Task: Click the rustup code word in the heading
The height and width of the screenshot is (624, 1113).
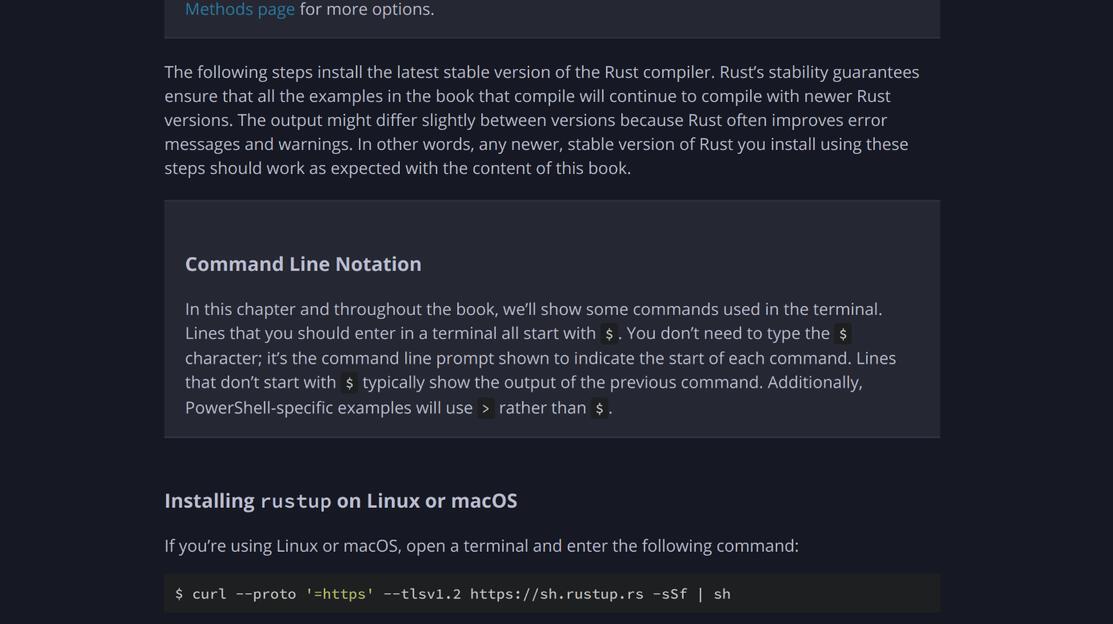Action: coord(295,502)
